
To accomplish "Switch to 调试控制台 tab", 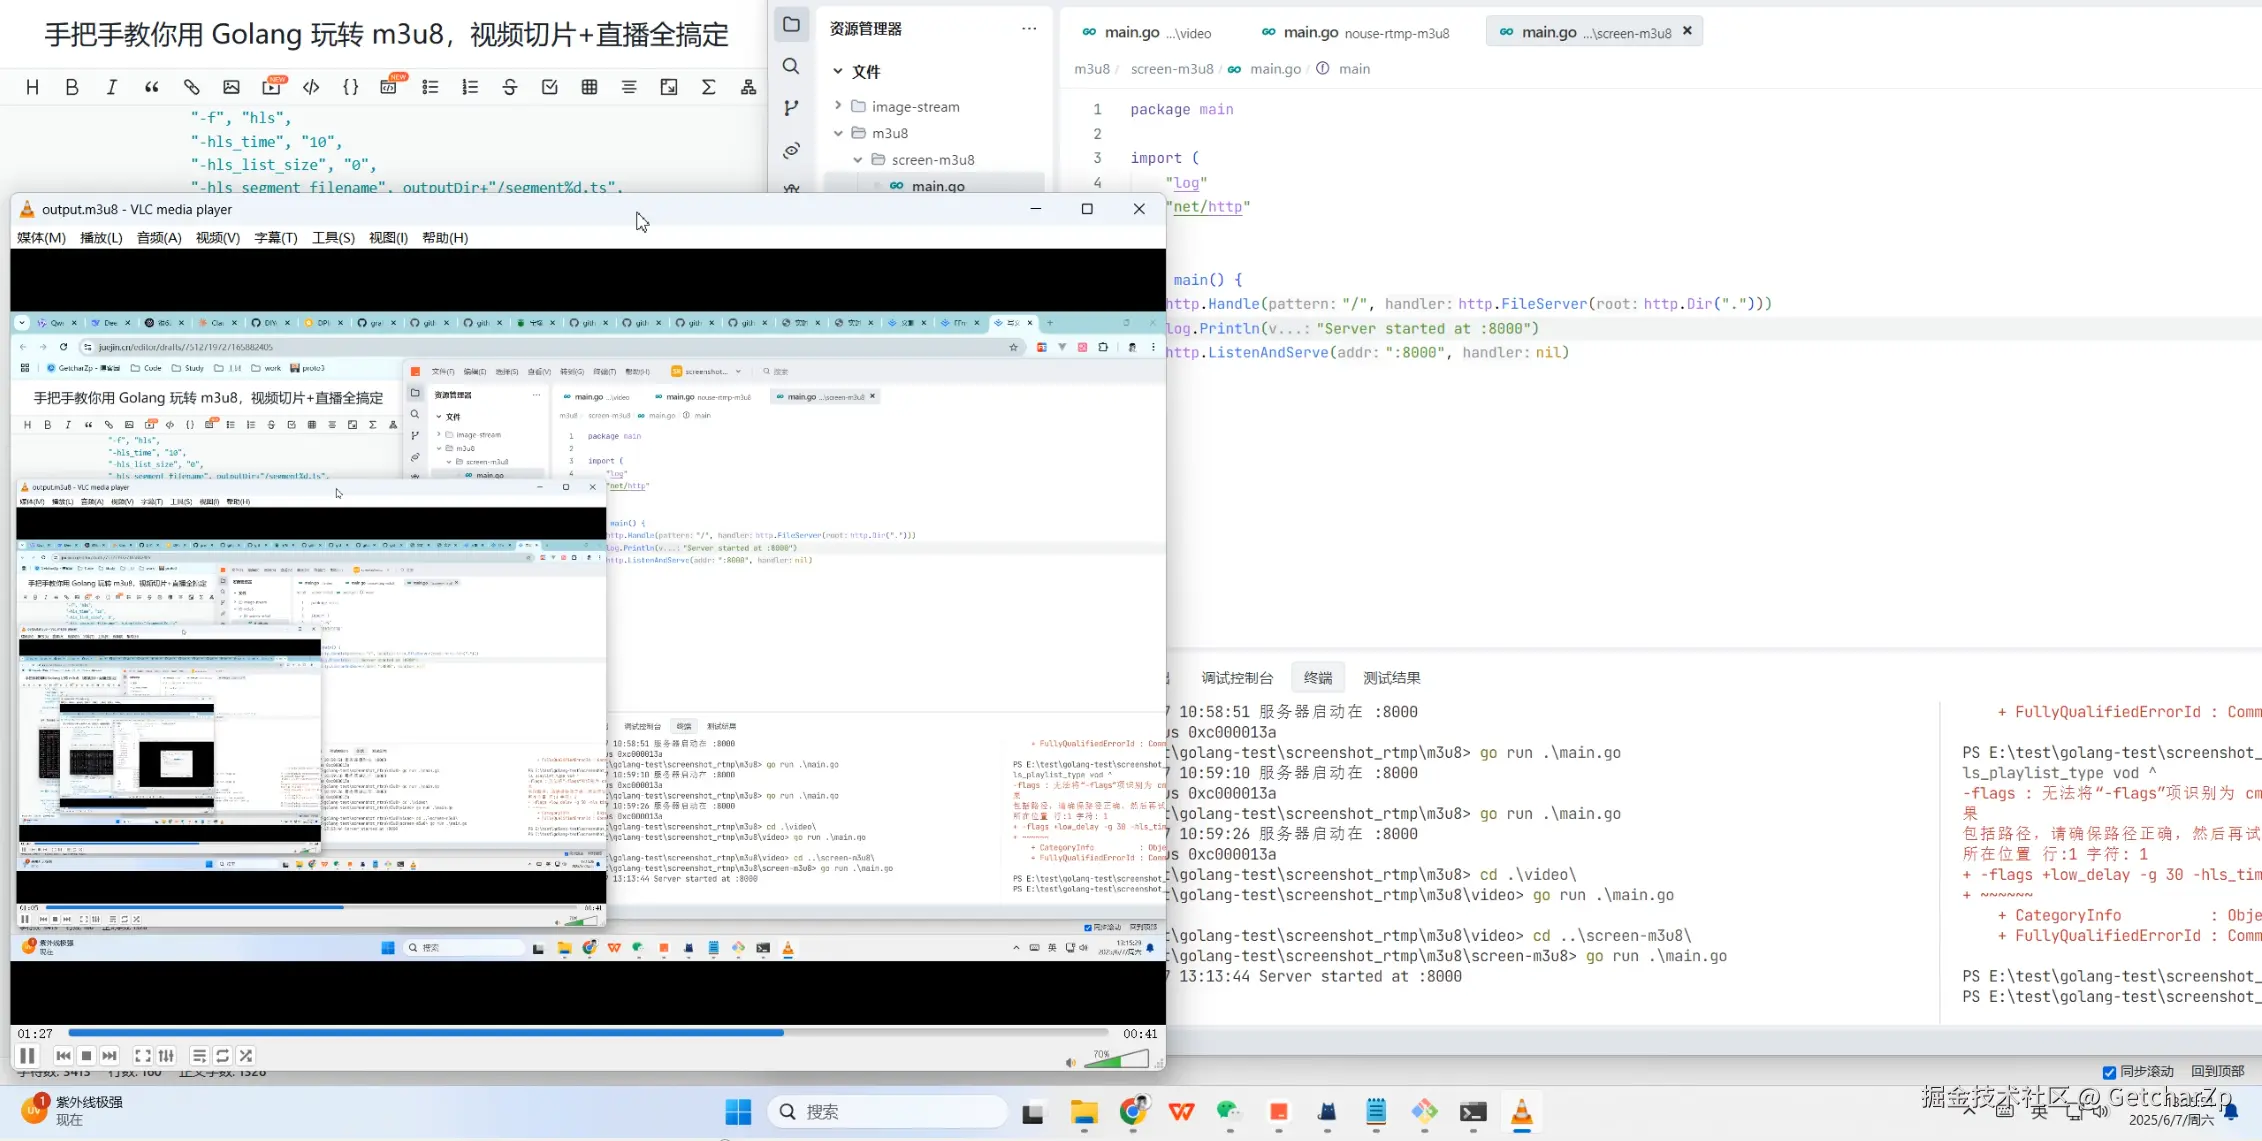I will (1237, 678).
